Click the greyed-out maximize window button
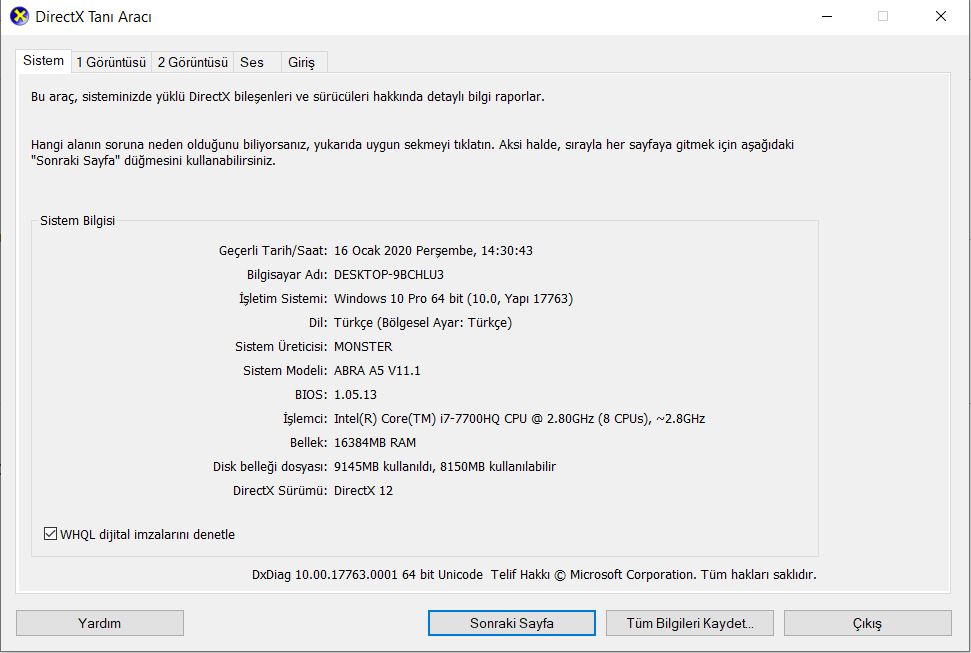 point(883,16)
